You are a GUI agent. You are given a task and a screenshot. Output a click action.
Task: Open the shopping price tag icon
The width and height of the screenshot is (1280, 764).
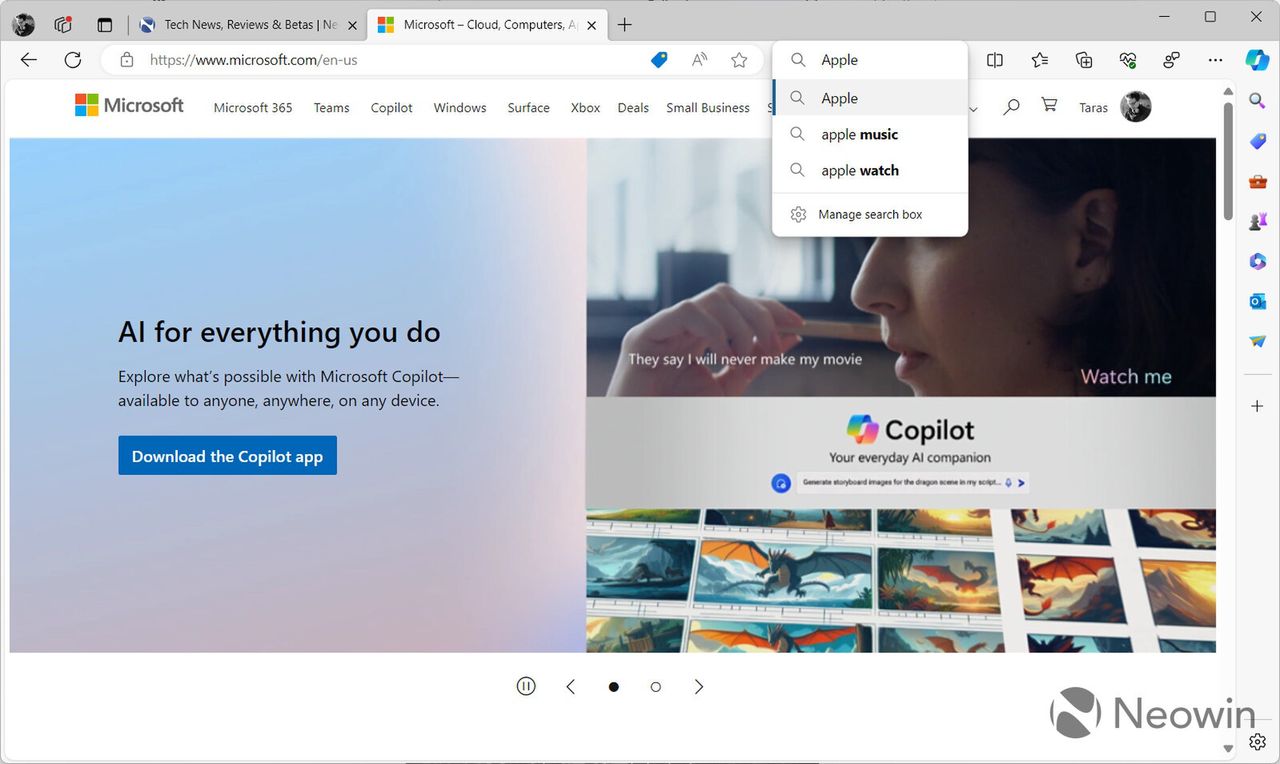[x=659, y=60]
